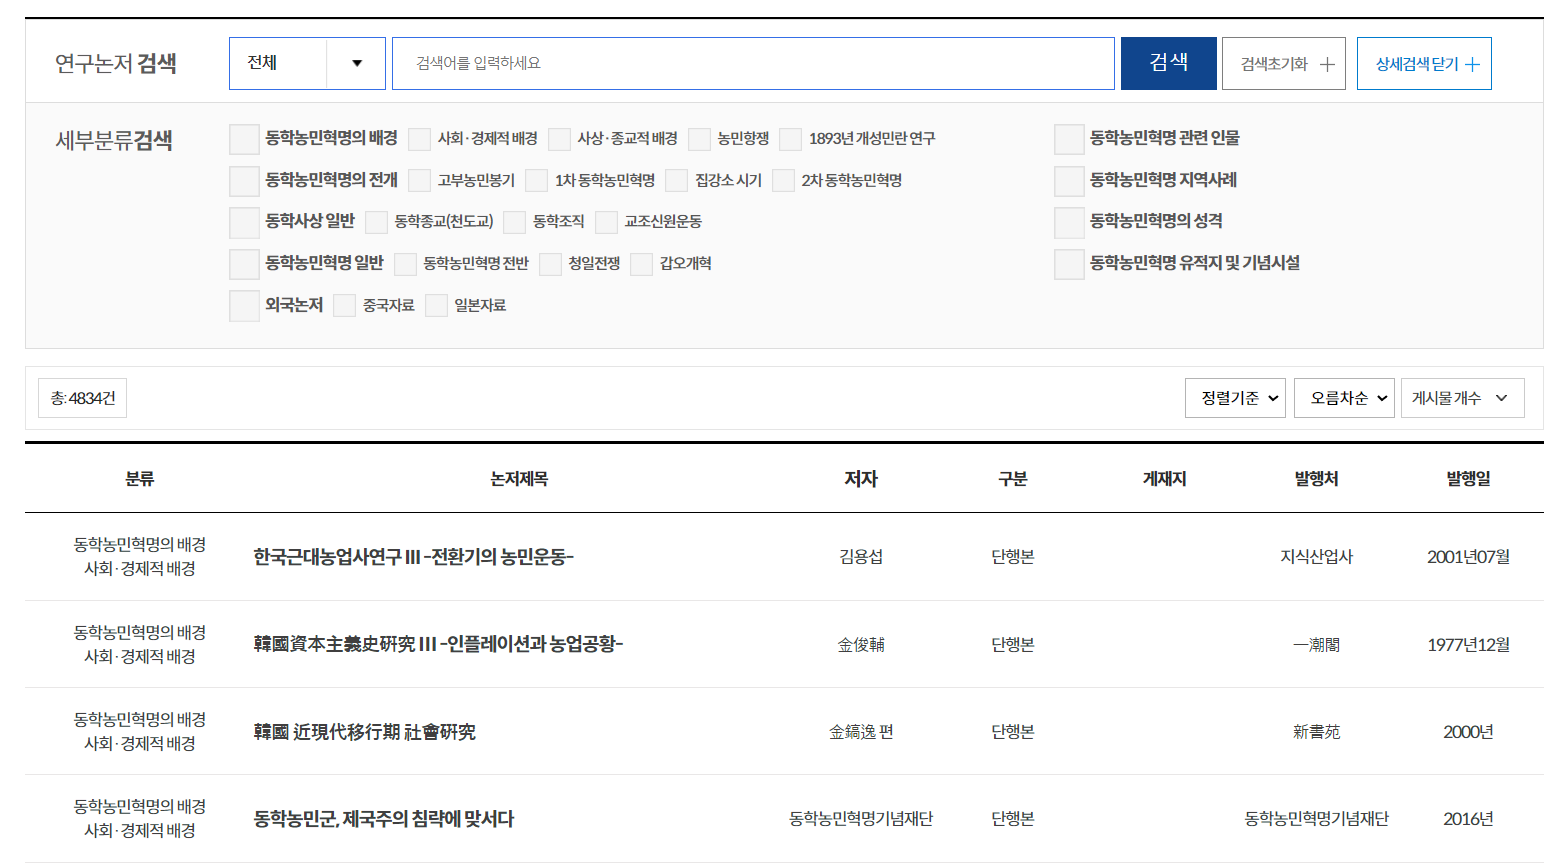Click the 저자 column header

point(861,479)
